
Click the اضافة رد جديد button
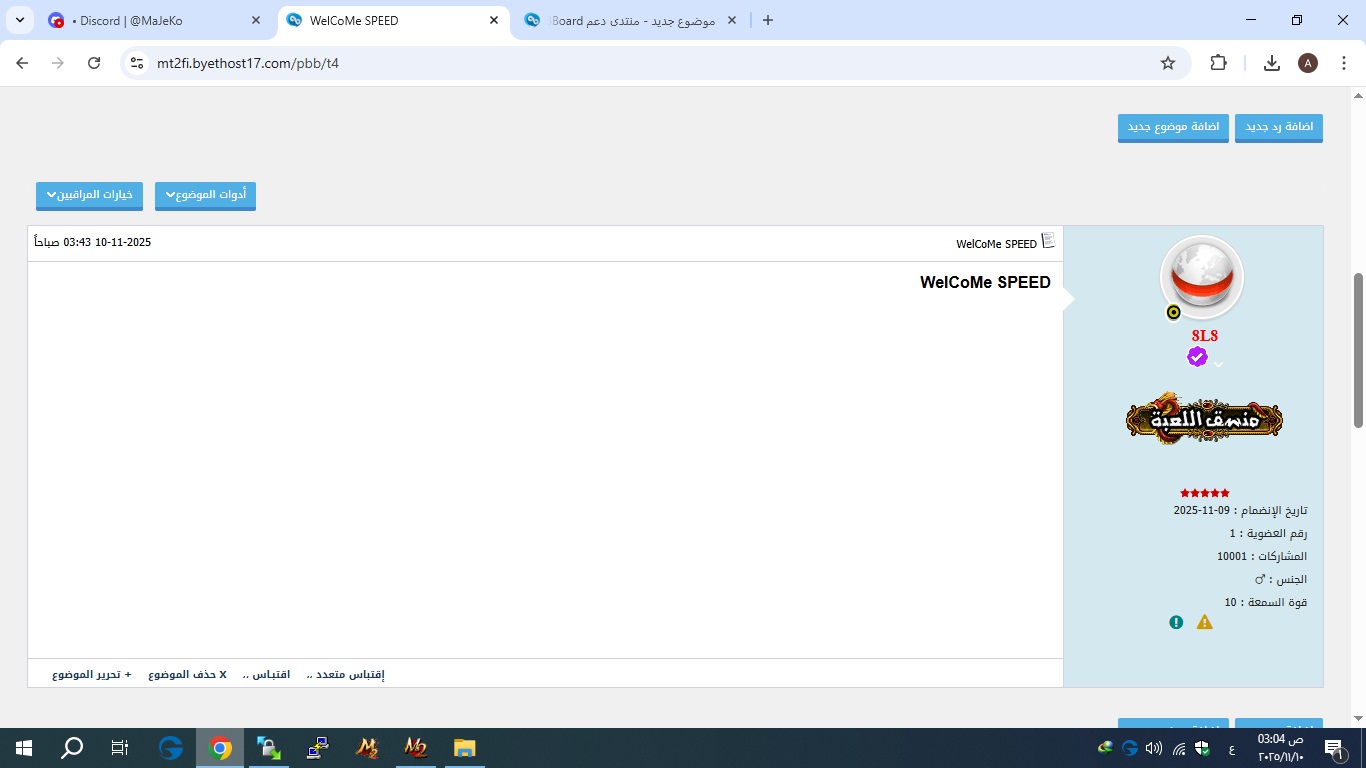[x=1279, y=127]
